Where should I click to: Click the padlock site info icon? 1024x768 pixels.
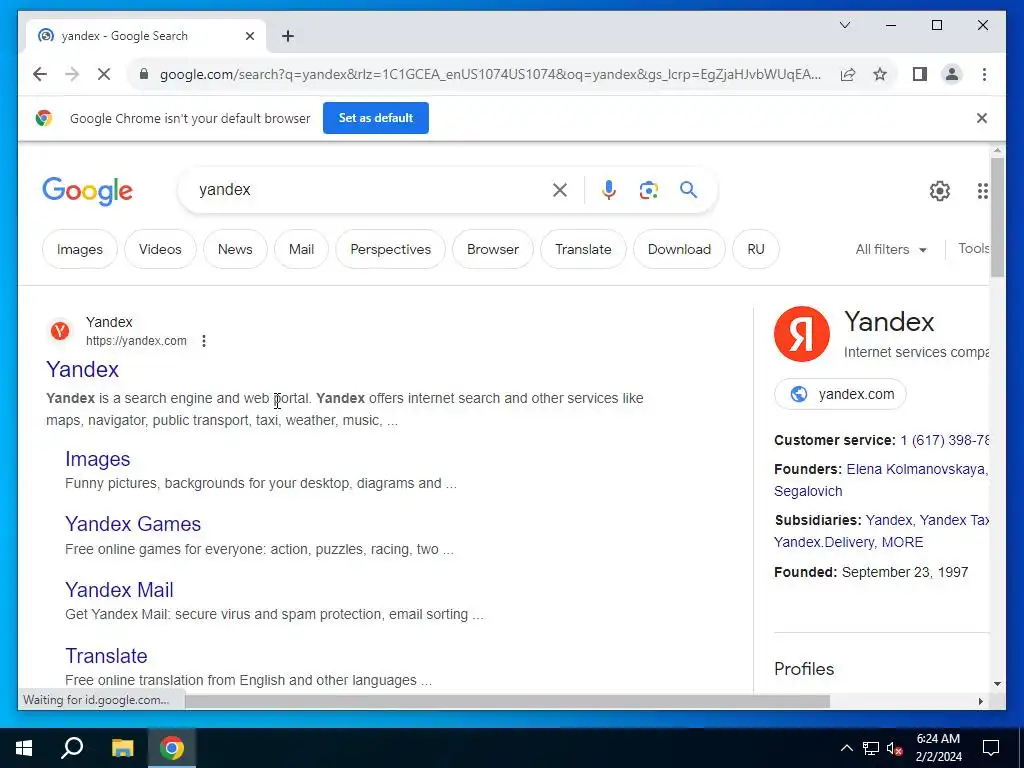click(x=144, y=74)
